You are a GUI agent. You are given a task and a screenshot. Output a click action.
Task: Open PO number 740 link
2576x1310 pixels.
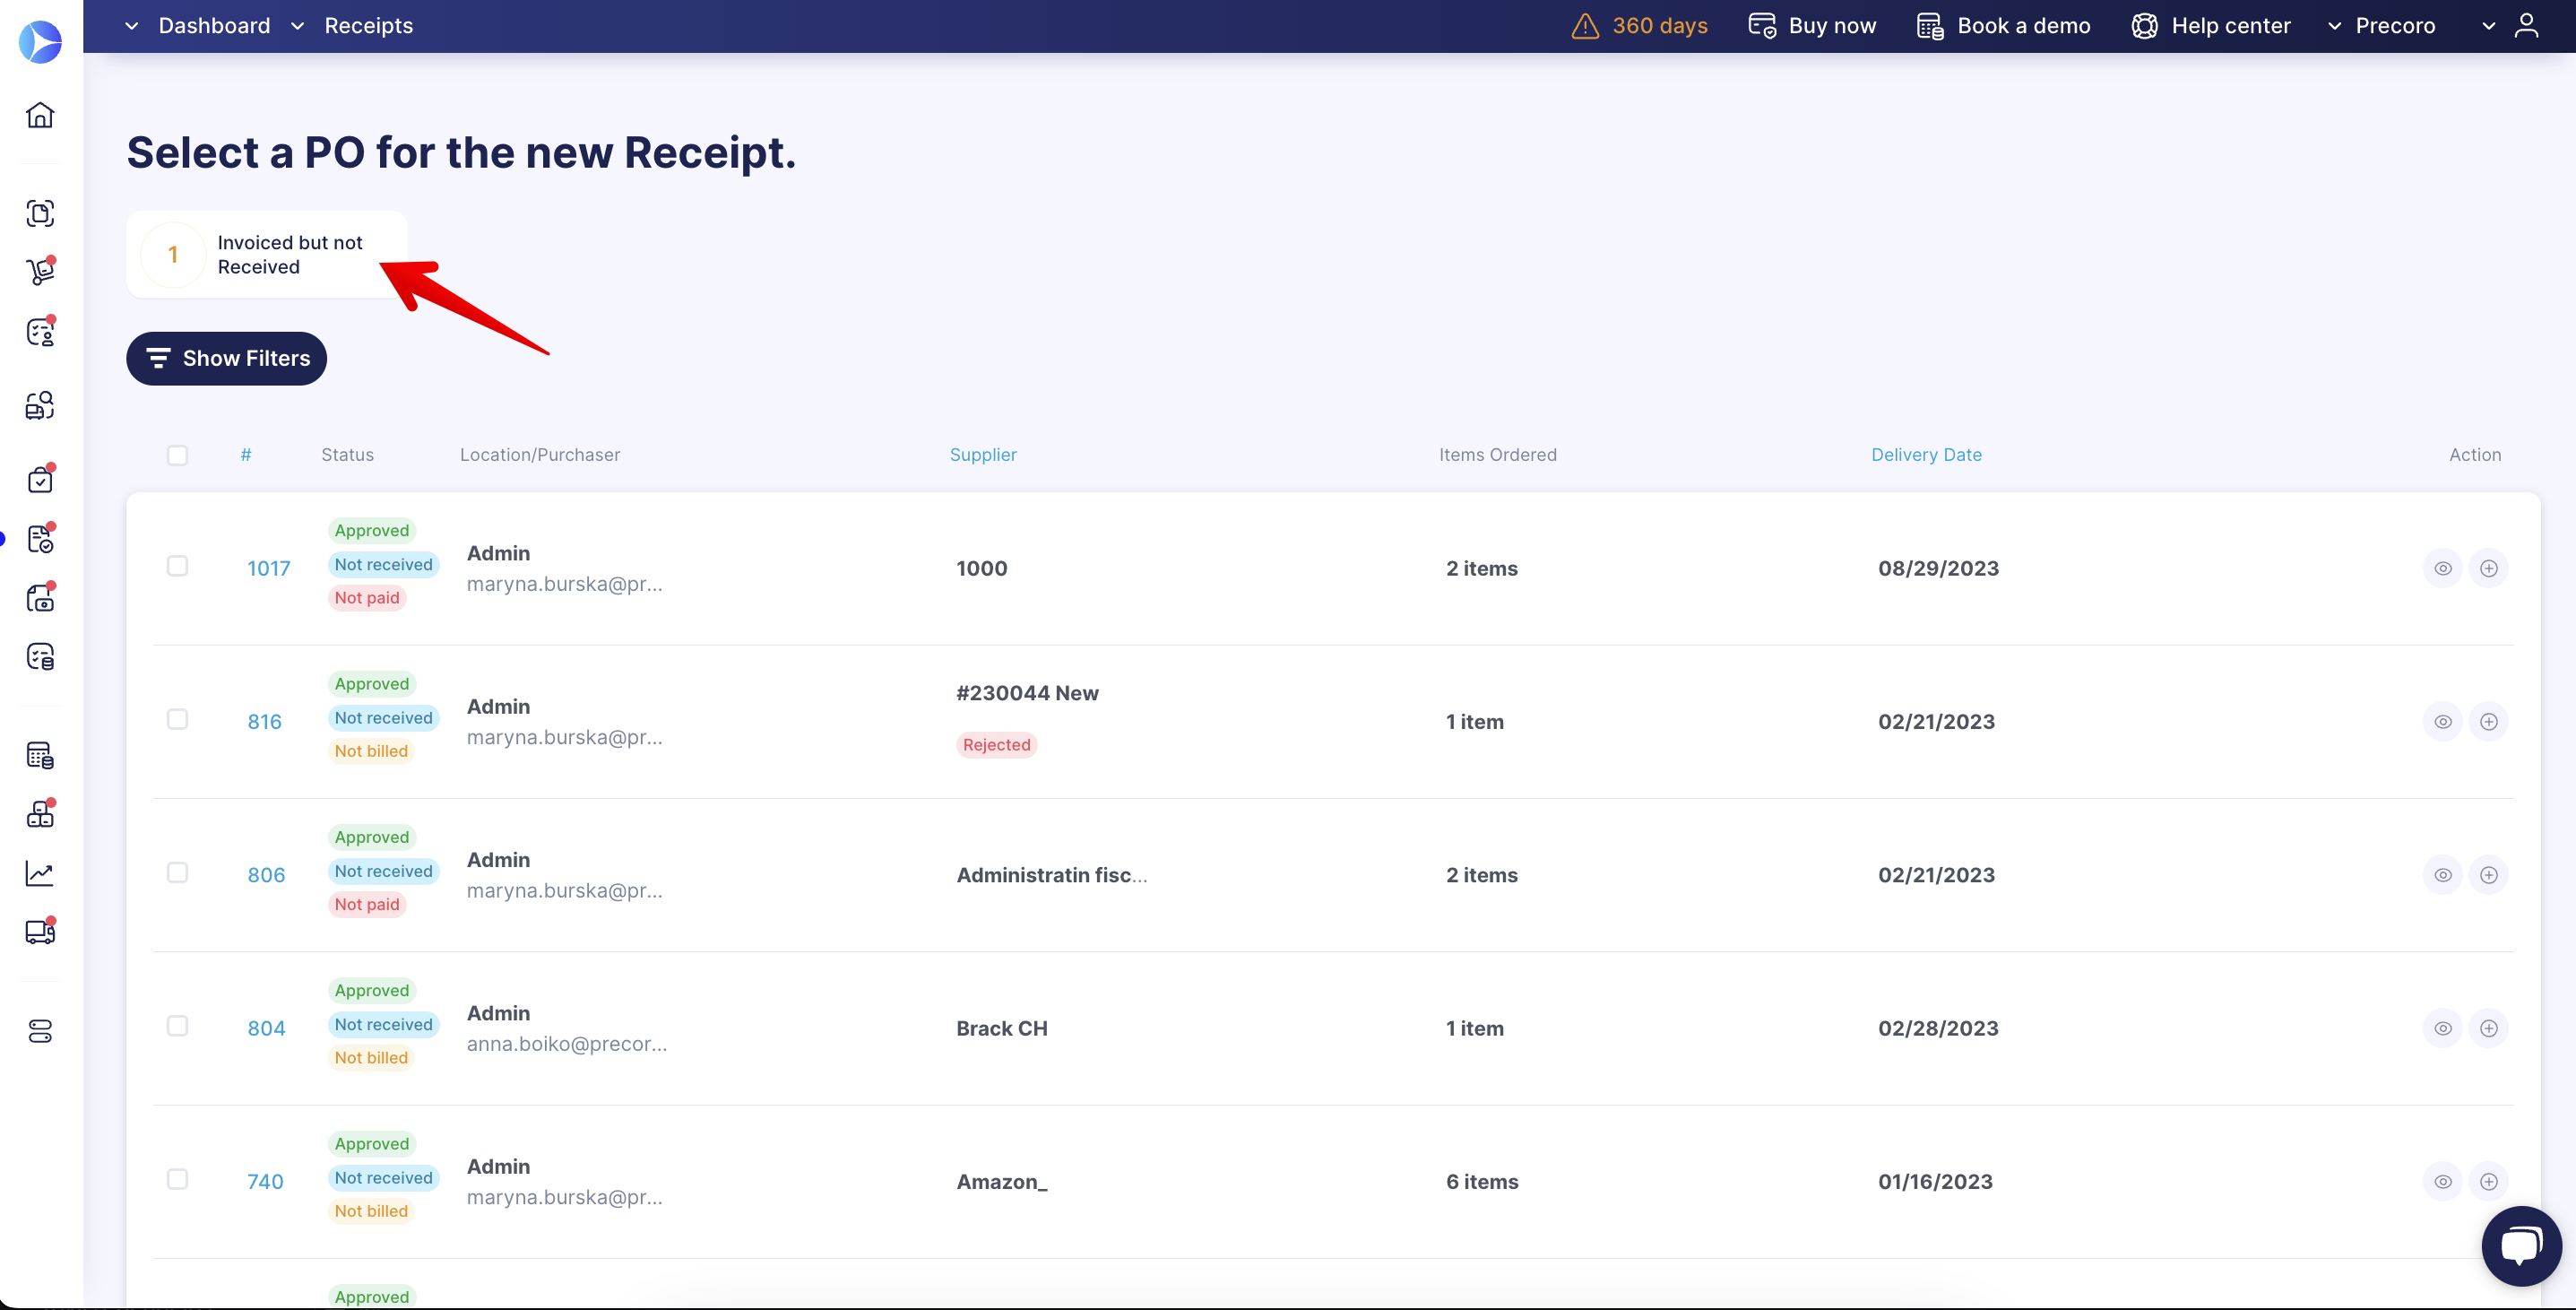coord(265,1181)
